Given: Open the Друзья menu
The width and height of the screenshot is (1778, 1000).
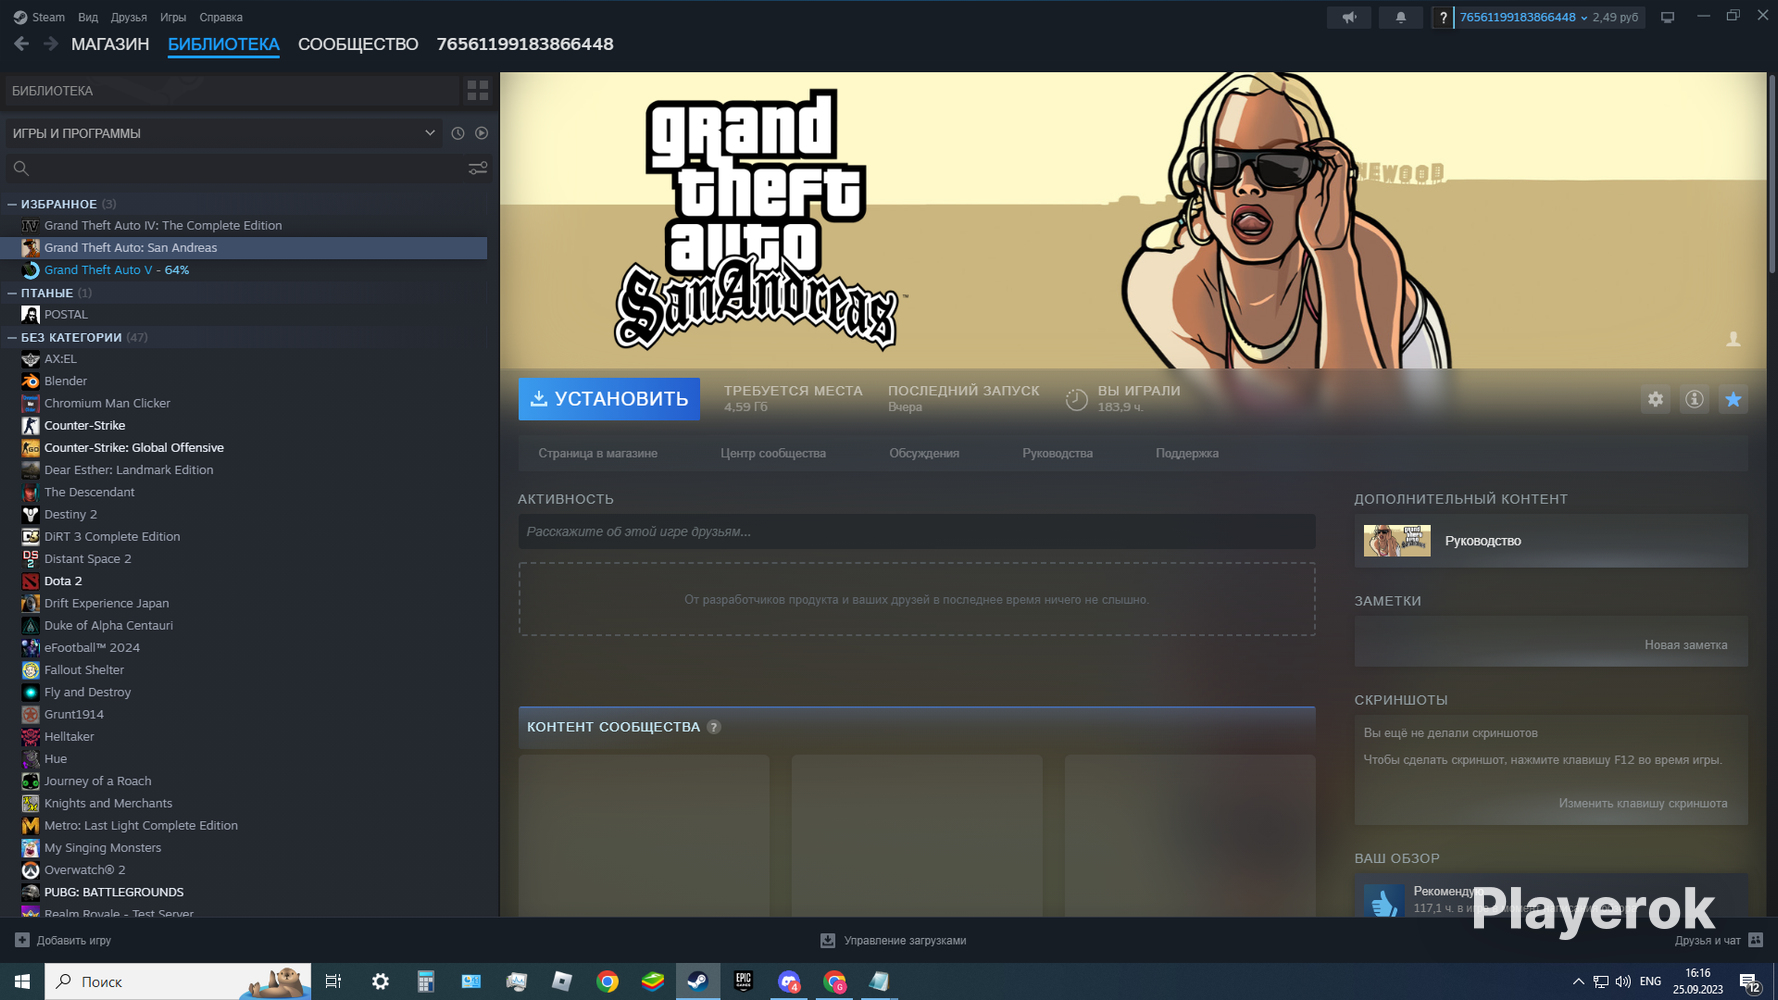Looking at the screenshot, I should click(x=129, y=17).
